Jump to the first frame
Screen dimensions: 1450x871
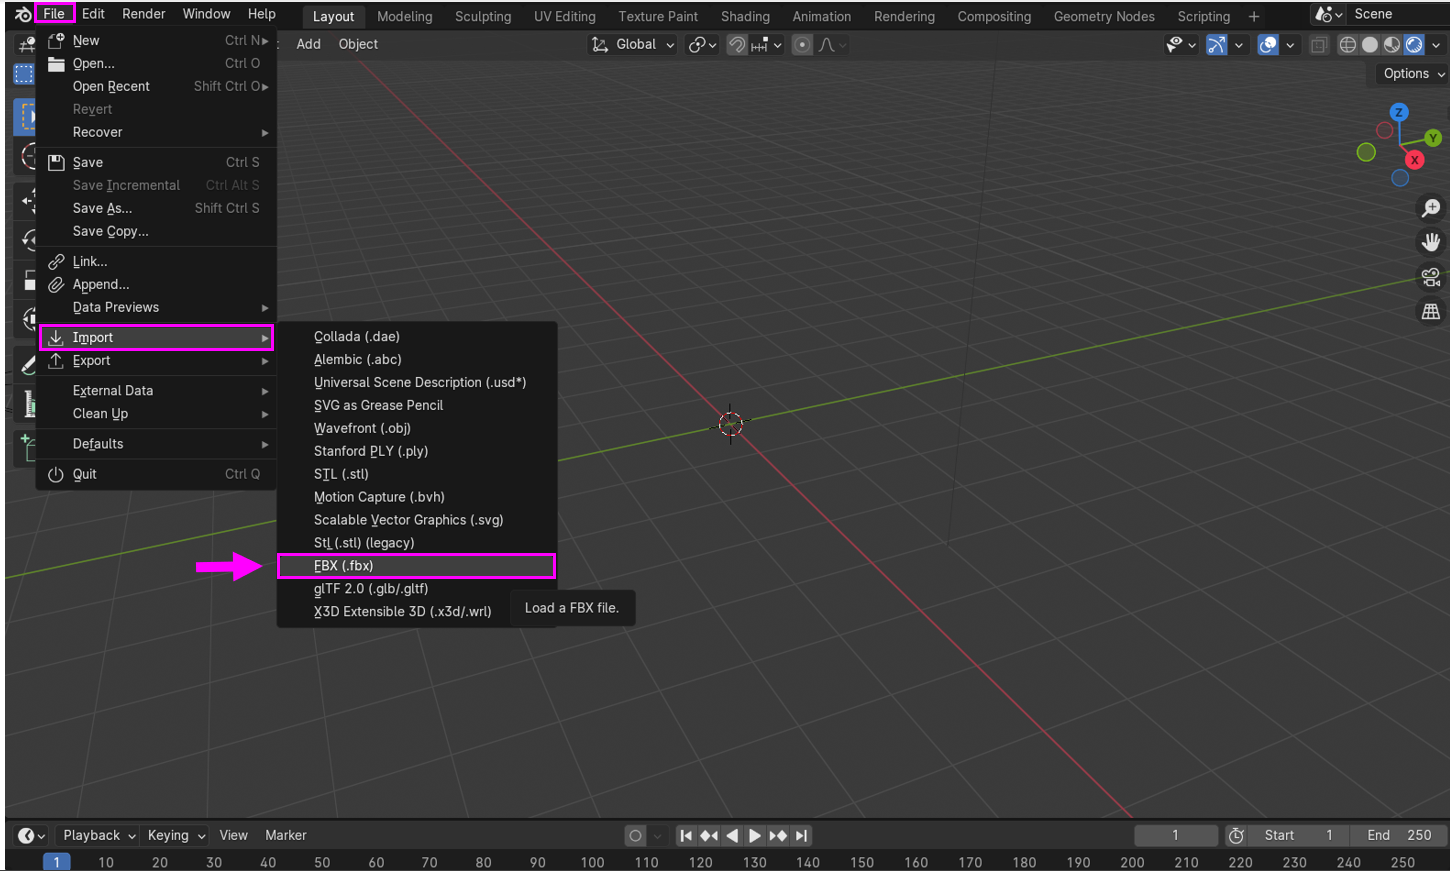pyautogui.click(x=686, y=836)
